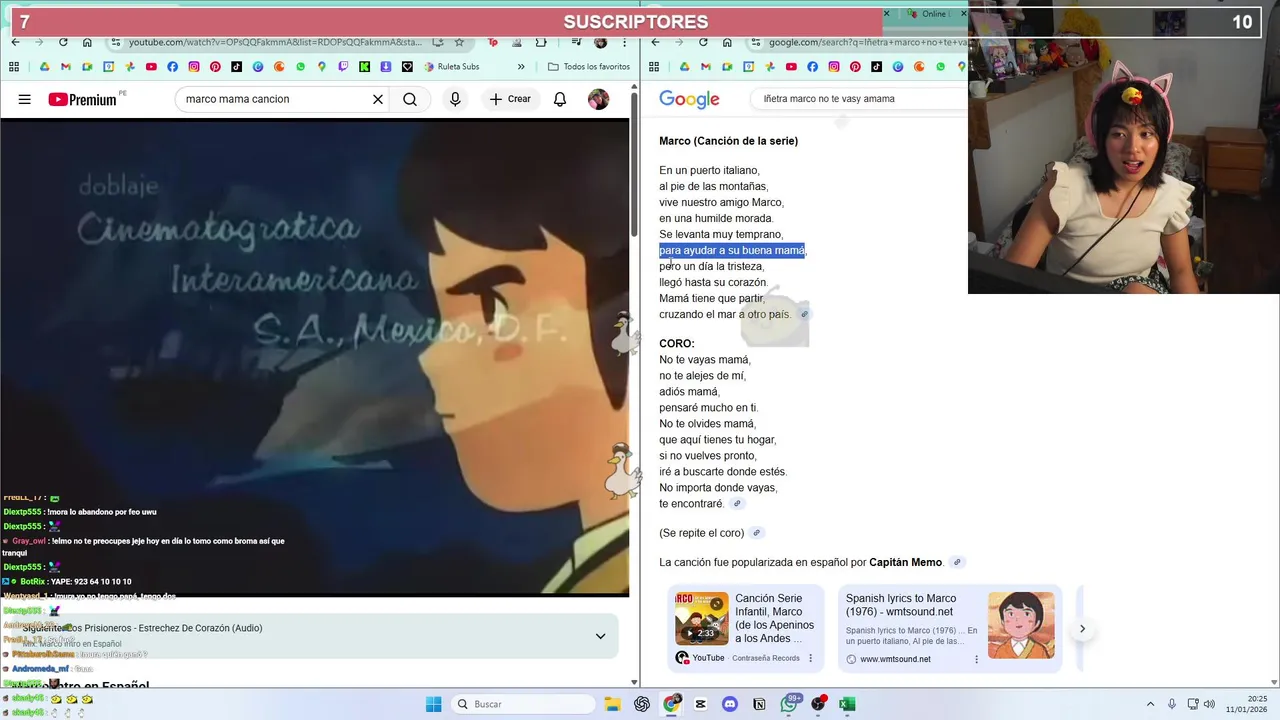1280x720 pixels.
Task: Open TikTok bookmark in the YouTube window
Action: [236, 67]
